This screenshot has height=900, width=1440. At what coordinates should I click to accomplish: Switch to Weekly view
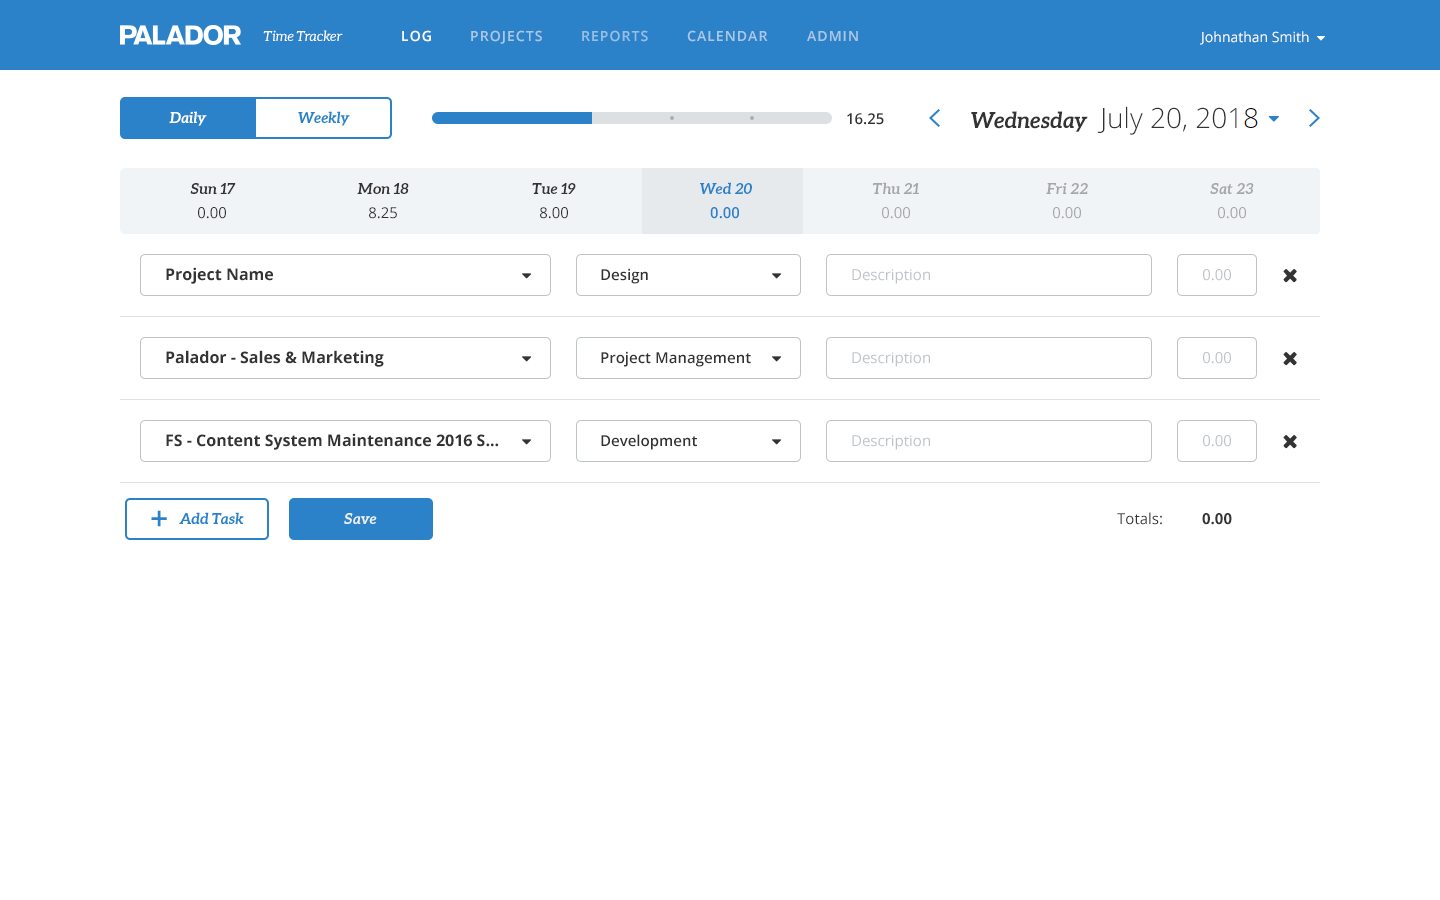pyautogui.click(x=323, y=118)
